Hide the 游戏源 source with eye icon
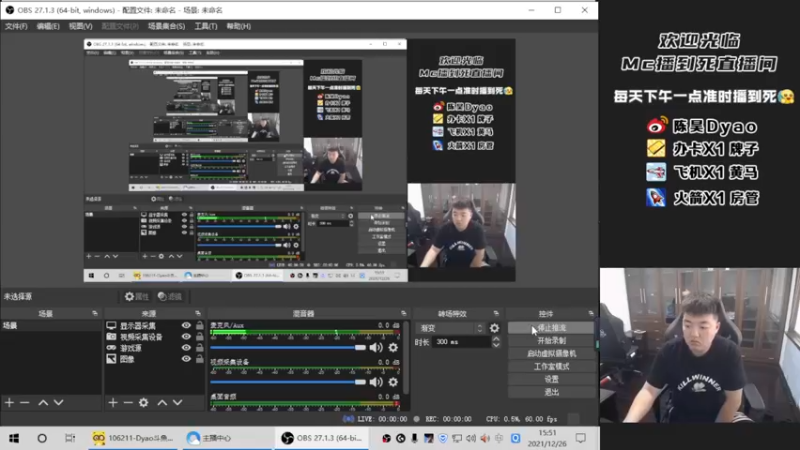800x450 pixels. tap(186, 348)
